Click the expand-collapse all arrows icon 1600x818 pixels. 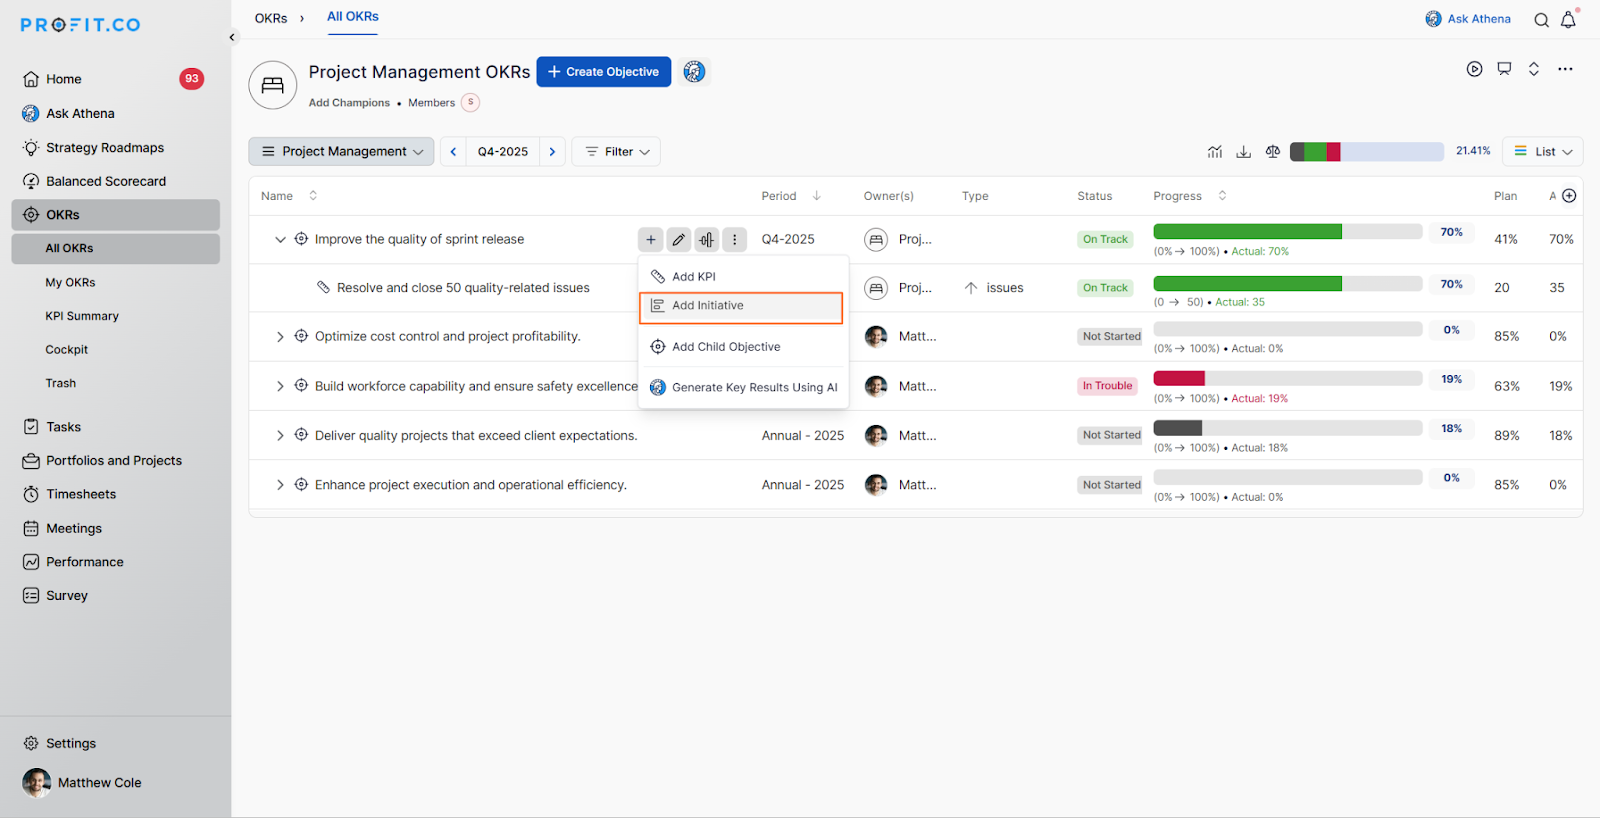[1534, 69]
